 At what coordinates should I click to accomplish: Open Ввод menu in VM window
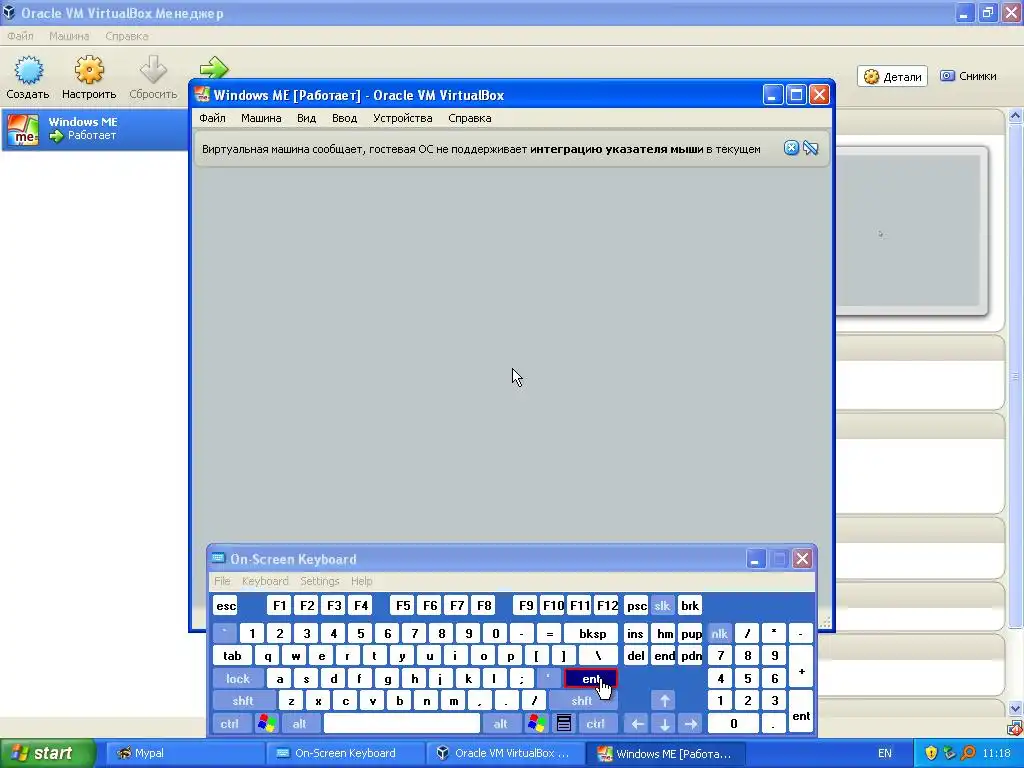pyautogui.click(x=344, y=118)
